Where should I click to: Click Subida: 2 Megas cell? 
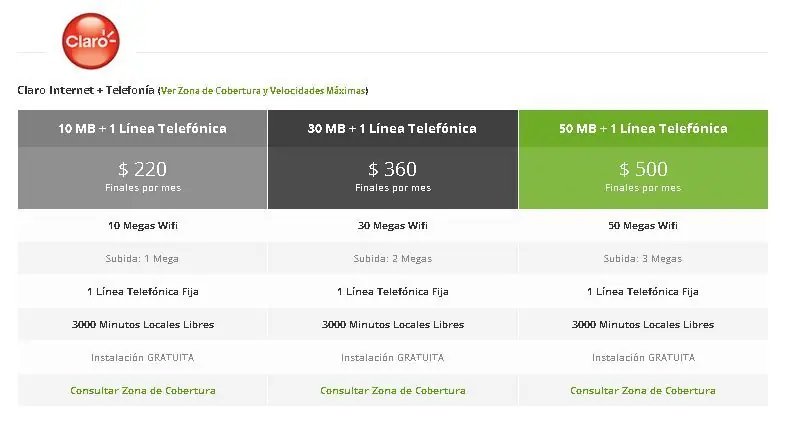tap(392, 258)
